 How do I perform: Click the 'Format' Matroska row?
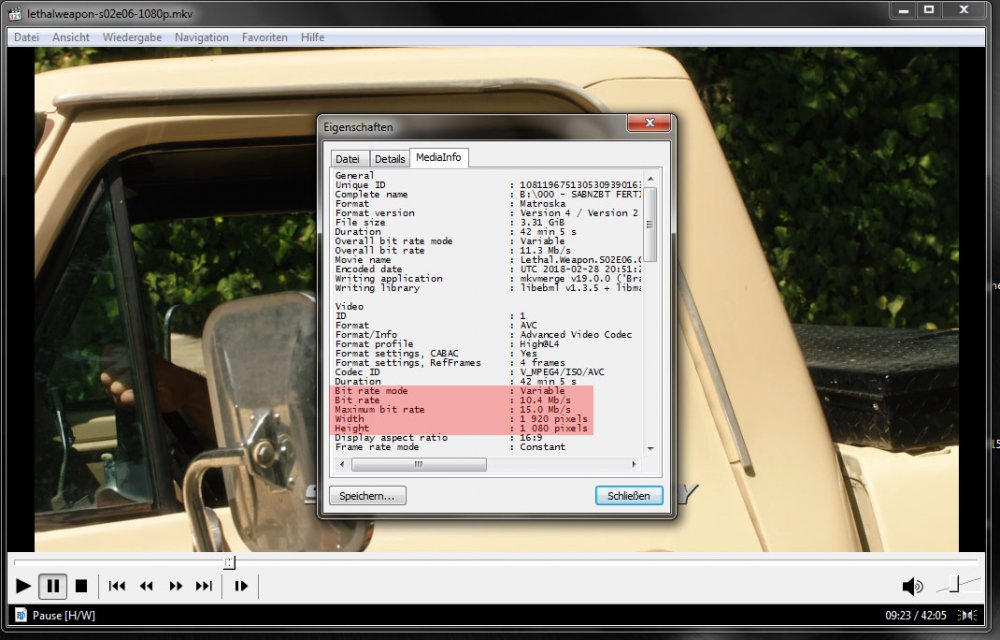pyautogui.click(x=450, y=203)
